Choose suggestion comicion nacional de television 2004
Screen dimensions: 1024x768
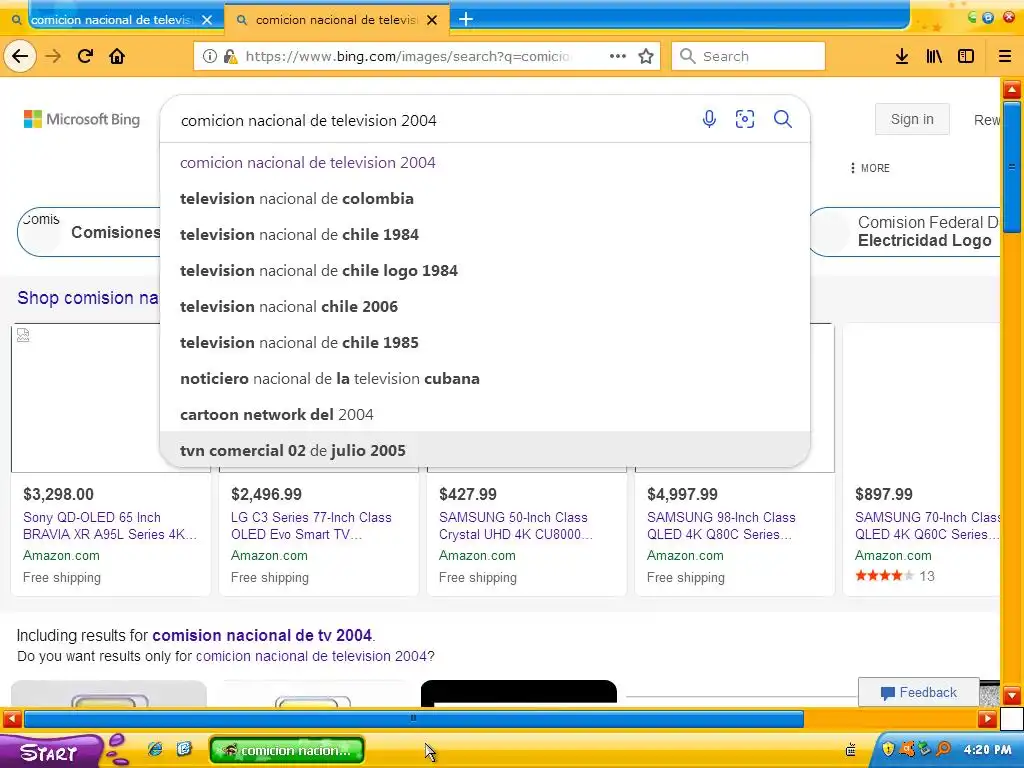(x=485, y=163)
